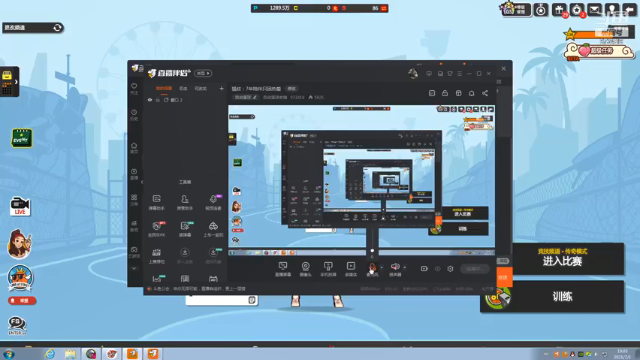This screenshot has width=640, height=360.
Task: Collapse the left panel with arrow handle
Action: [142, 182]
